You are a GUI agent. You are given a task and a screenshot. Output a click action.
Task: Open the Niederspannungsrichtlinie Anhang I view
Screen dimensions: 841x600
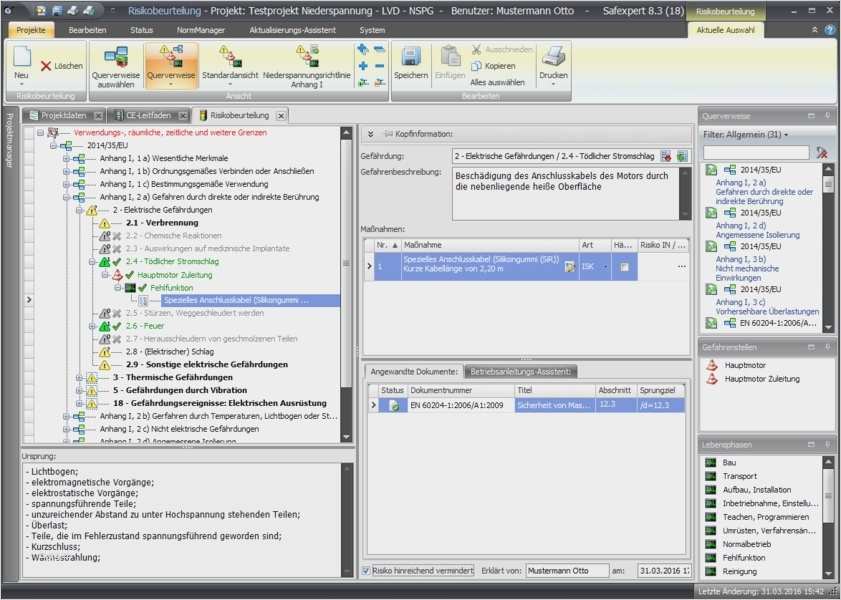point(307,58)
